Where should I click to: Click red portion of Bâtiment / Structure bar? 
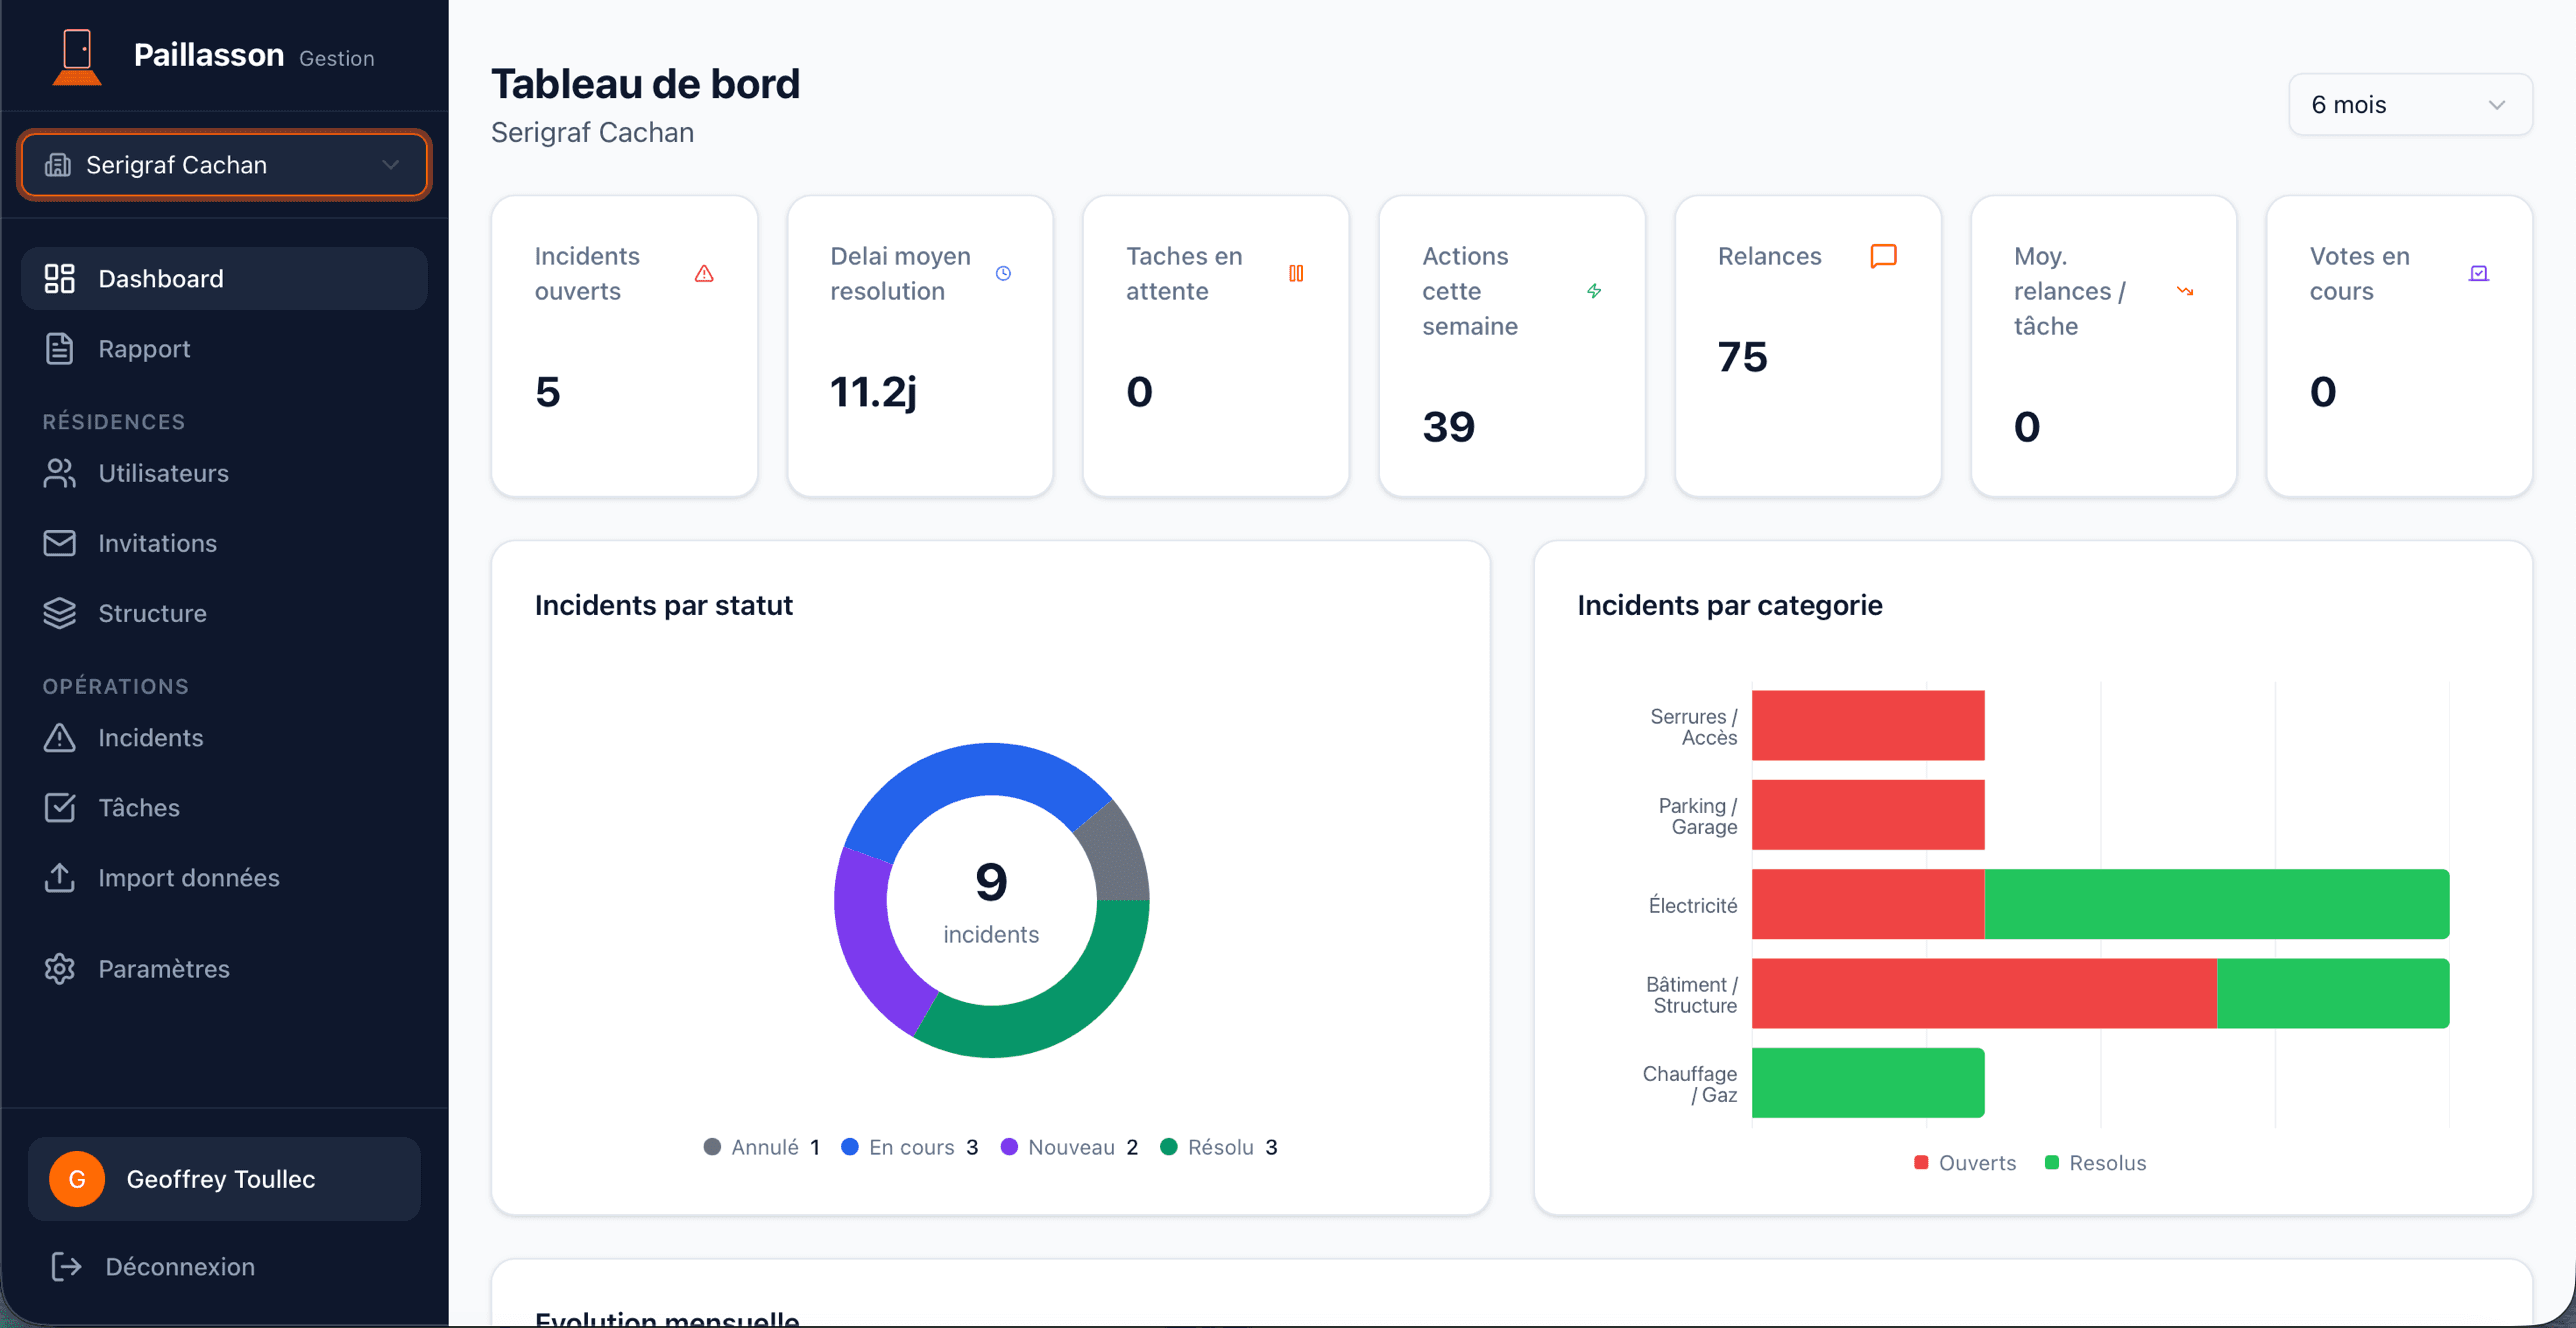pos(1984,993)
